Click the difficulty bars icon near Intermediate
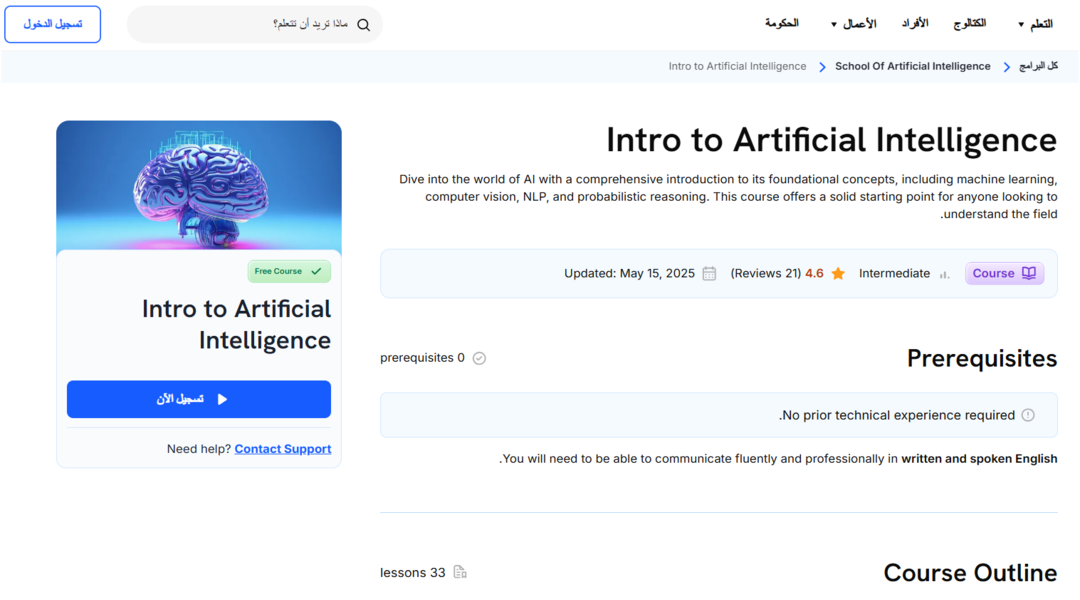 tap(944, 274)
